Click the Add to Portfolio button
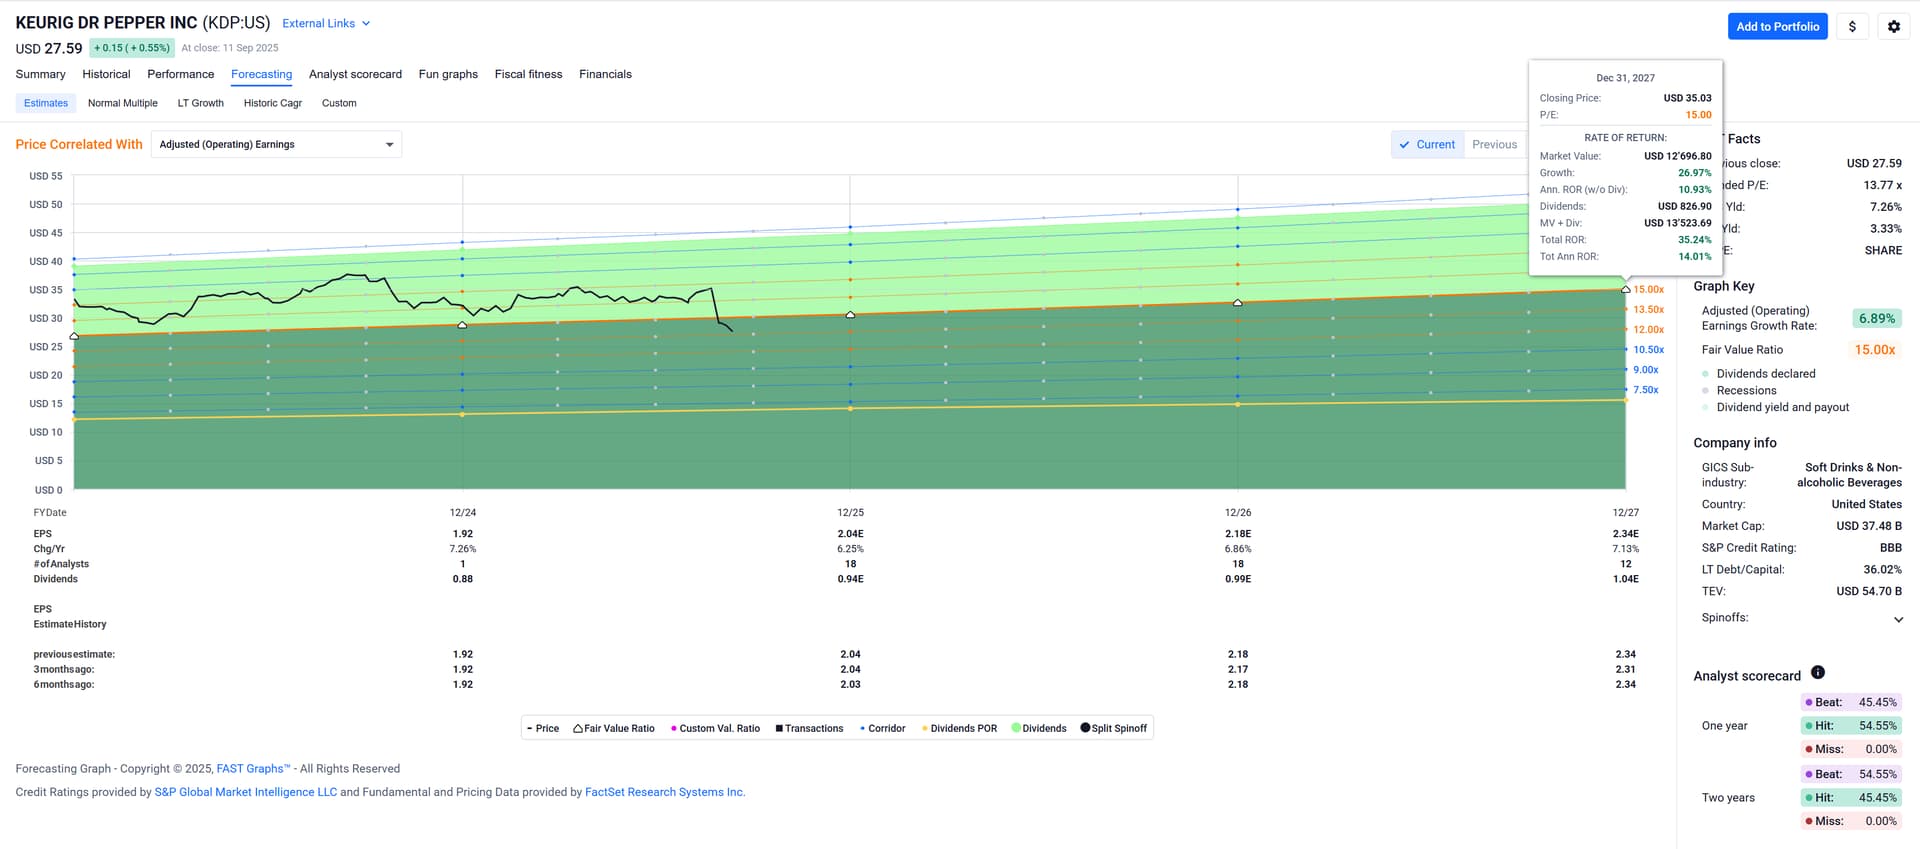This screenshot has width=1920, height=849. (1776, 27)
